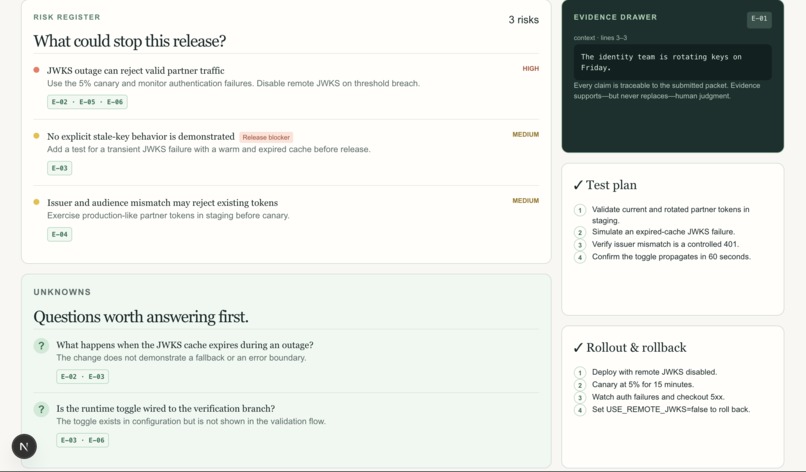Viewport: 806px width, 472px height.
Task: Click the red dot beside JWKS outage risk
Action: click(x=36, y=70)
